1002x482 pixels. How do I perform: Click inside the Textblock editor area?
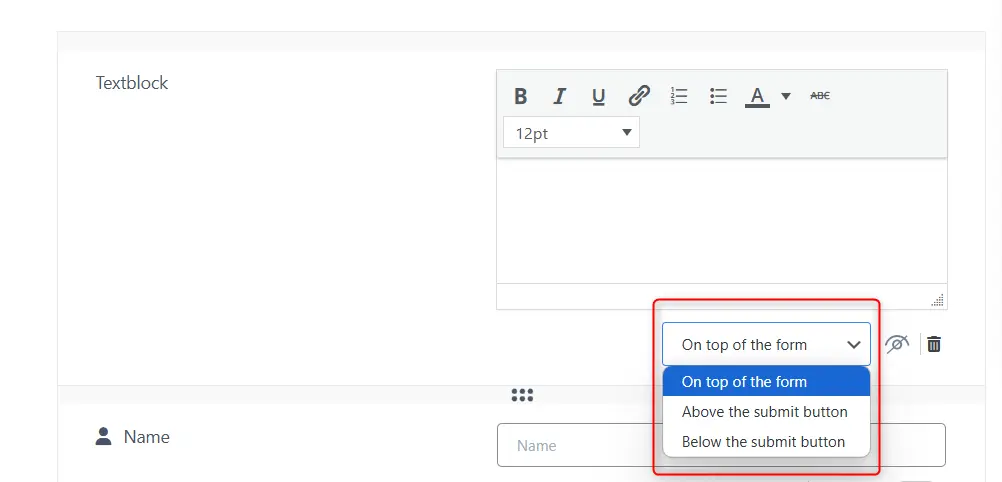(721, 220)
